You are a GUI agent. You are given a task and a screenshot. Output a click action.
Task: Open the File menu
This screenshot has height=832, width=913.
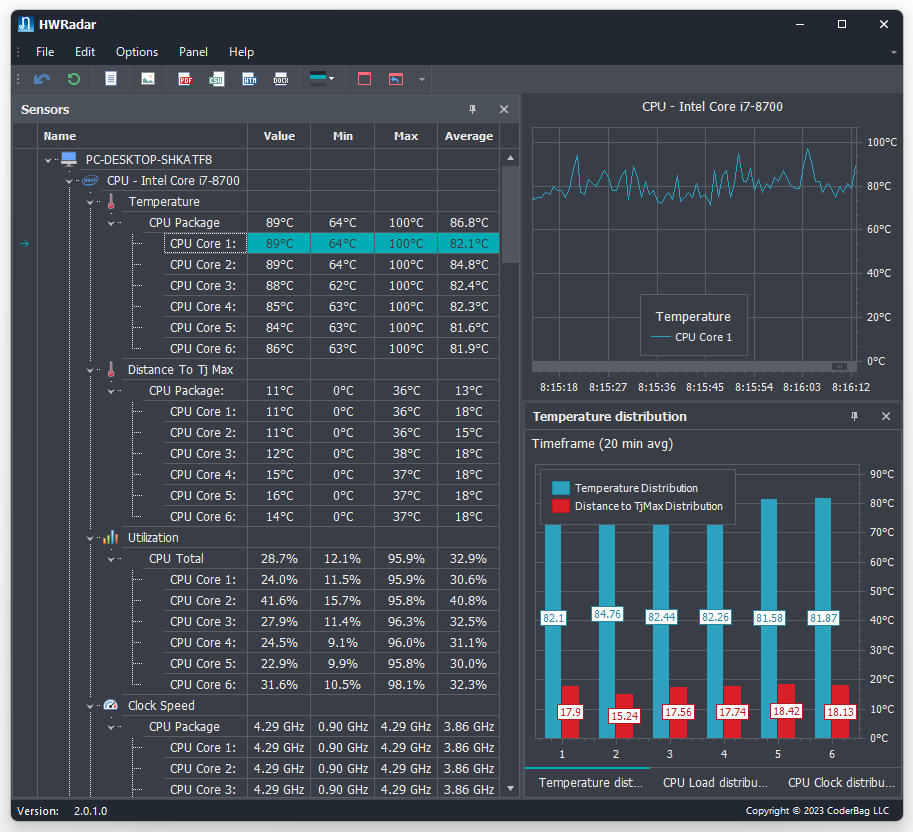45,52
